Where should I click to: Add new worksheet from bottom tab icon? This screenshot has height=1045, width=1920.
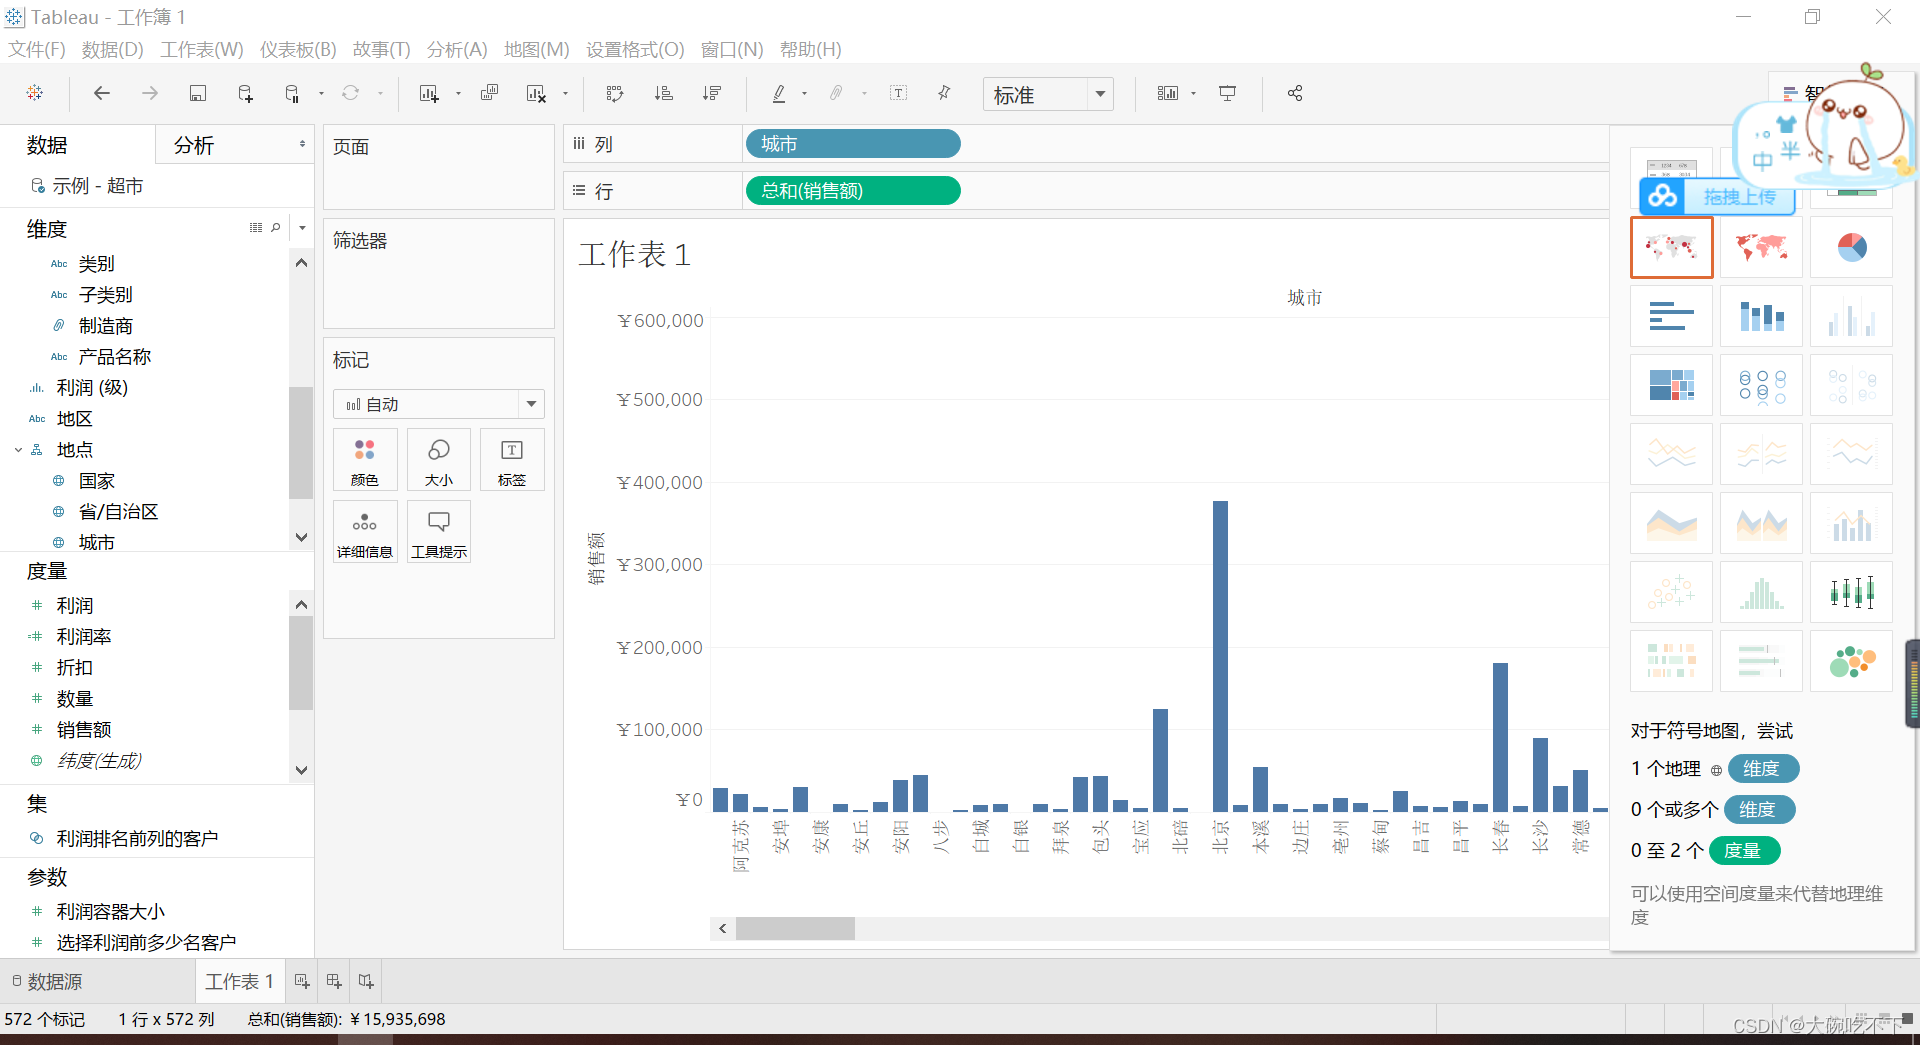pos(301,982)
